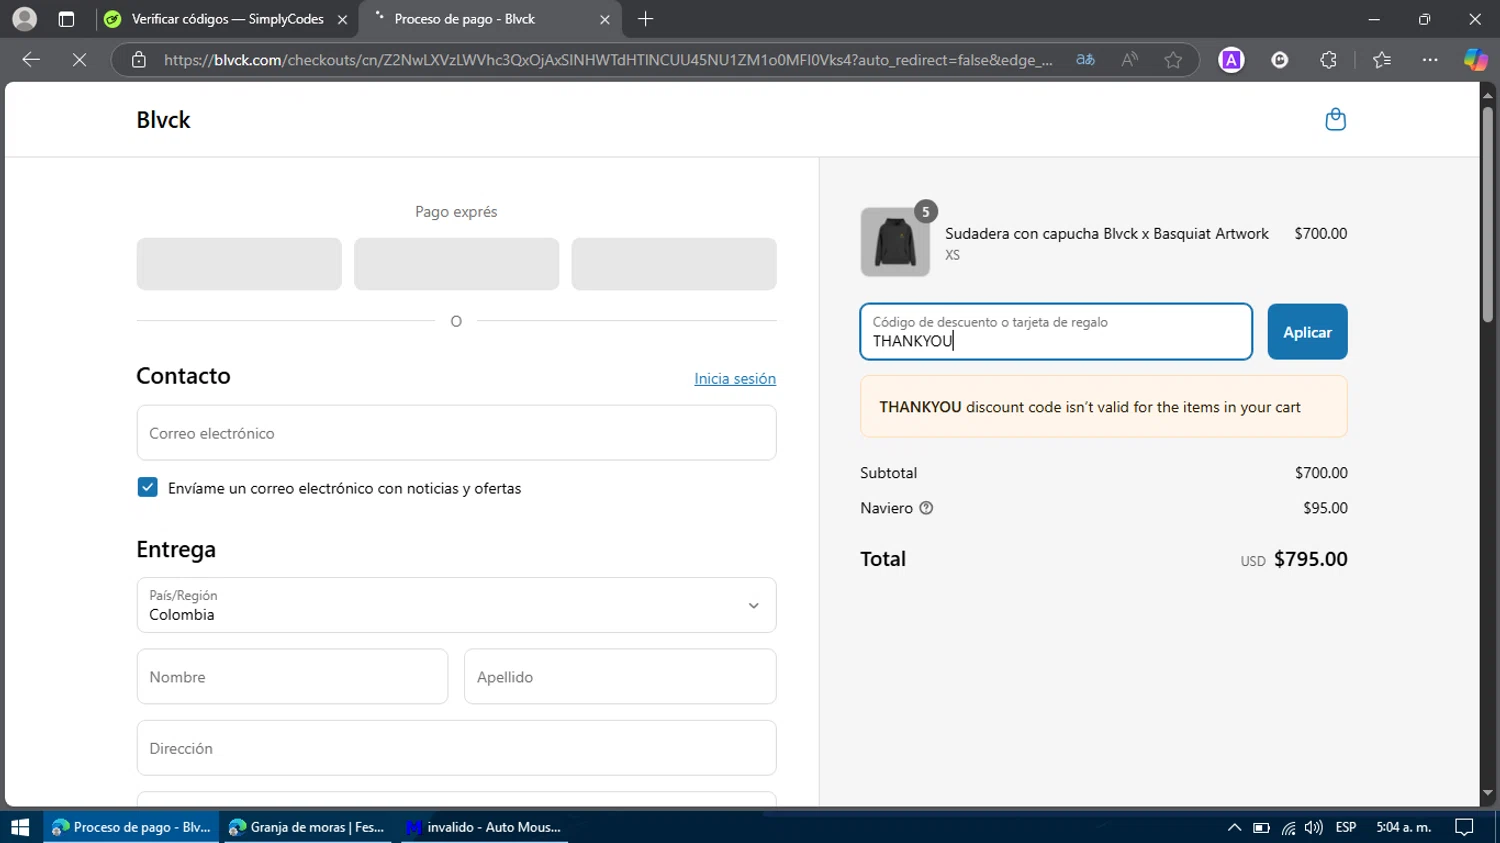Open Granja de moras taskbar window
Screen dimensions: 1500x843
(x=309, y=827)
